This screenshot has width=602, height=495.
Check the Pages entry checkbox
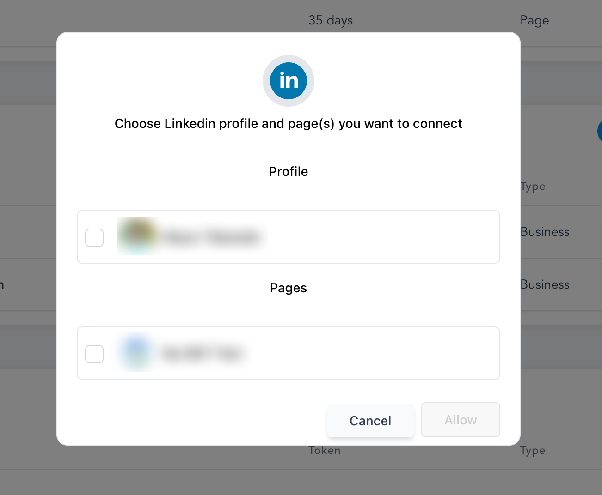pos(94,354)
